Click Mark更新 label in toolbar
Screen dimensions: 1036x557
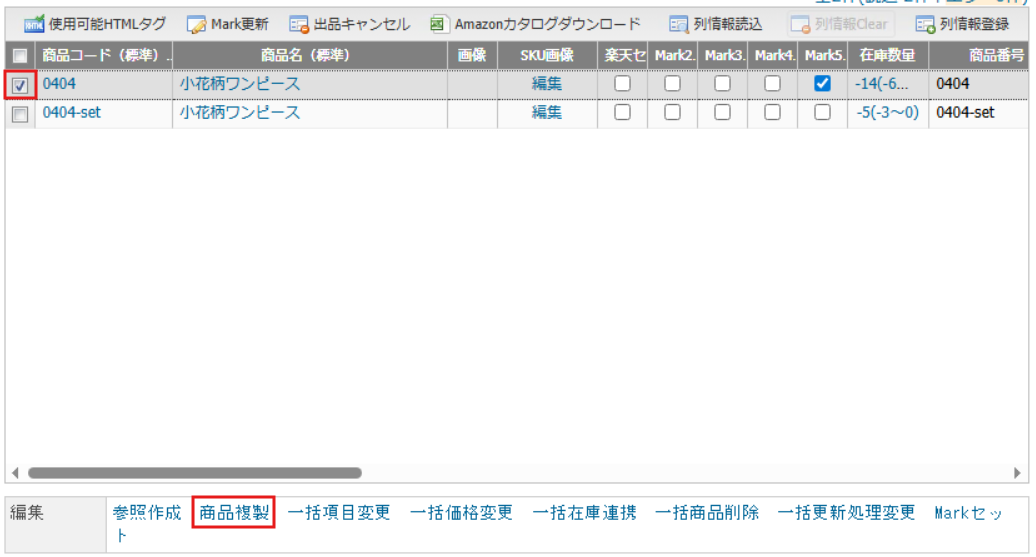click(240, 24)
